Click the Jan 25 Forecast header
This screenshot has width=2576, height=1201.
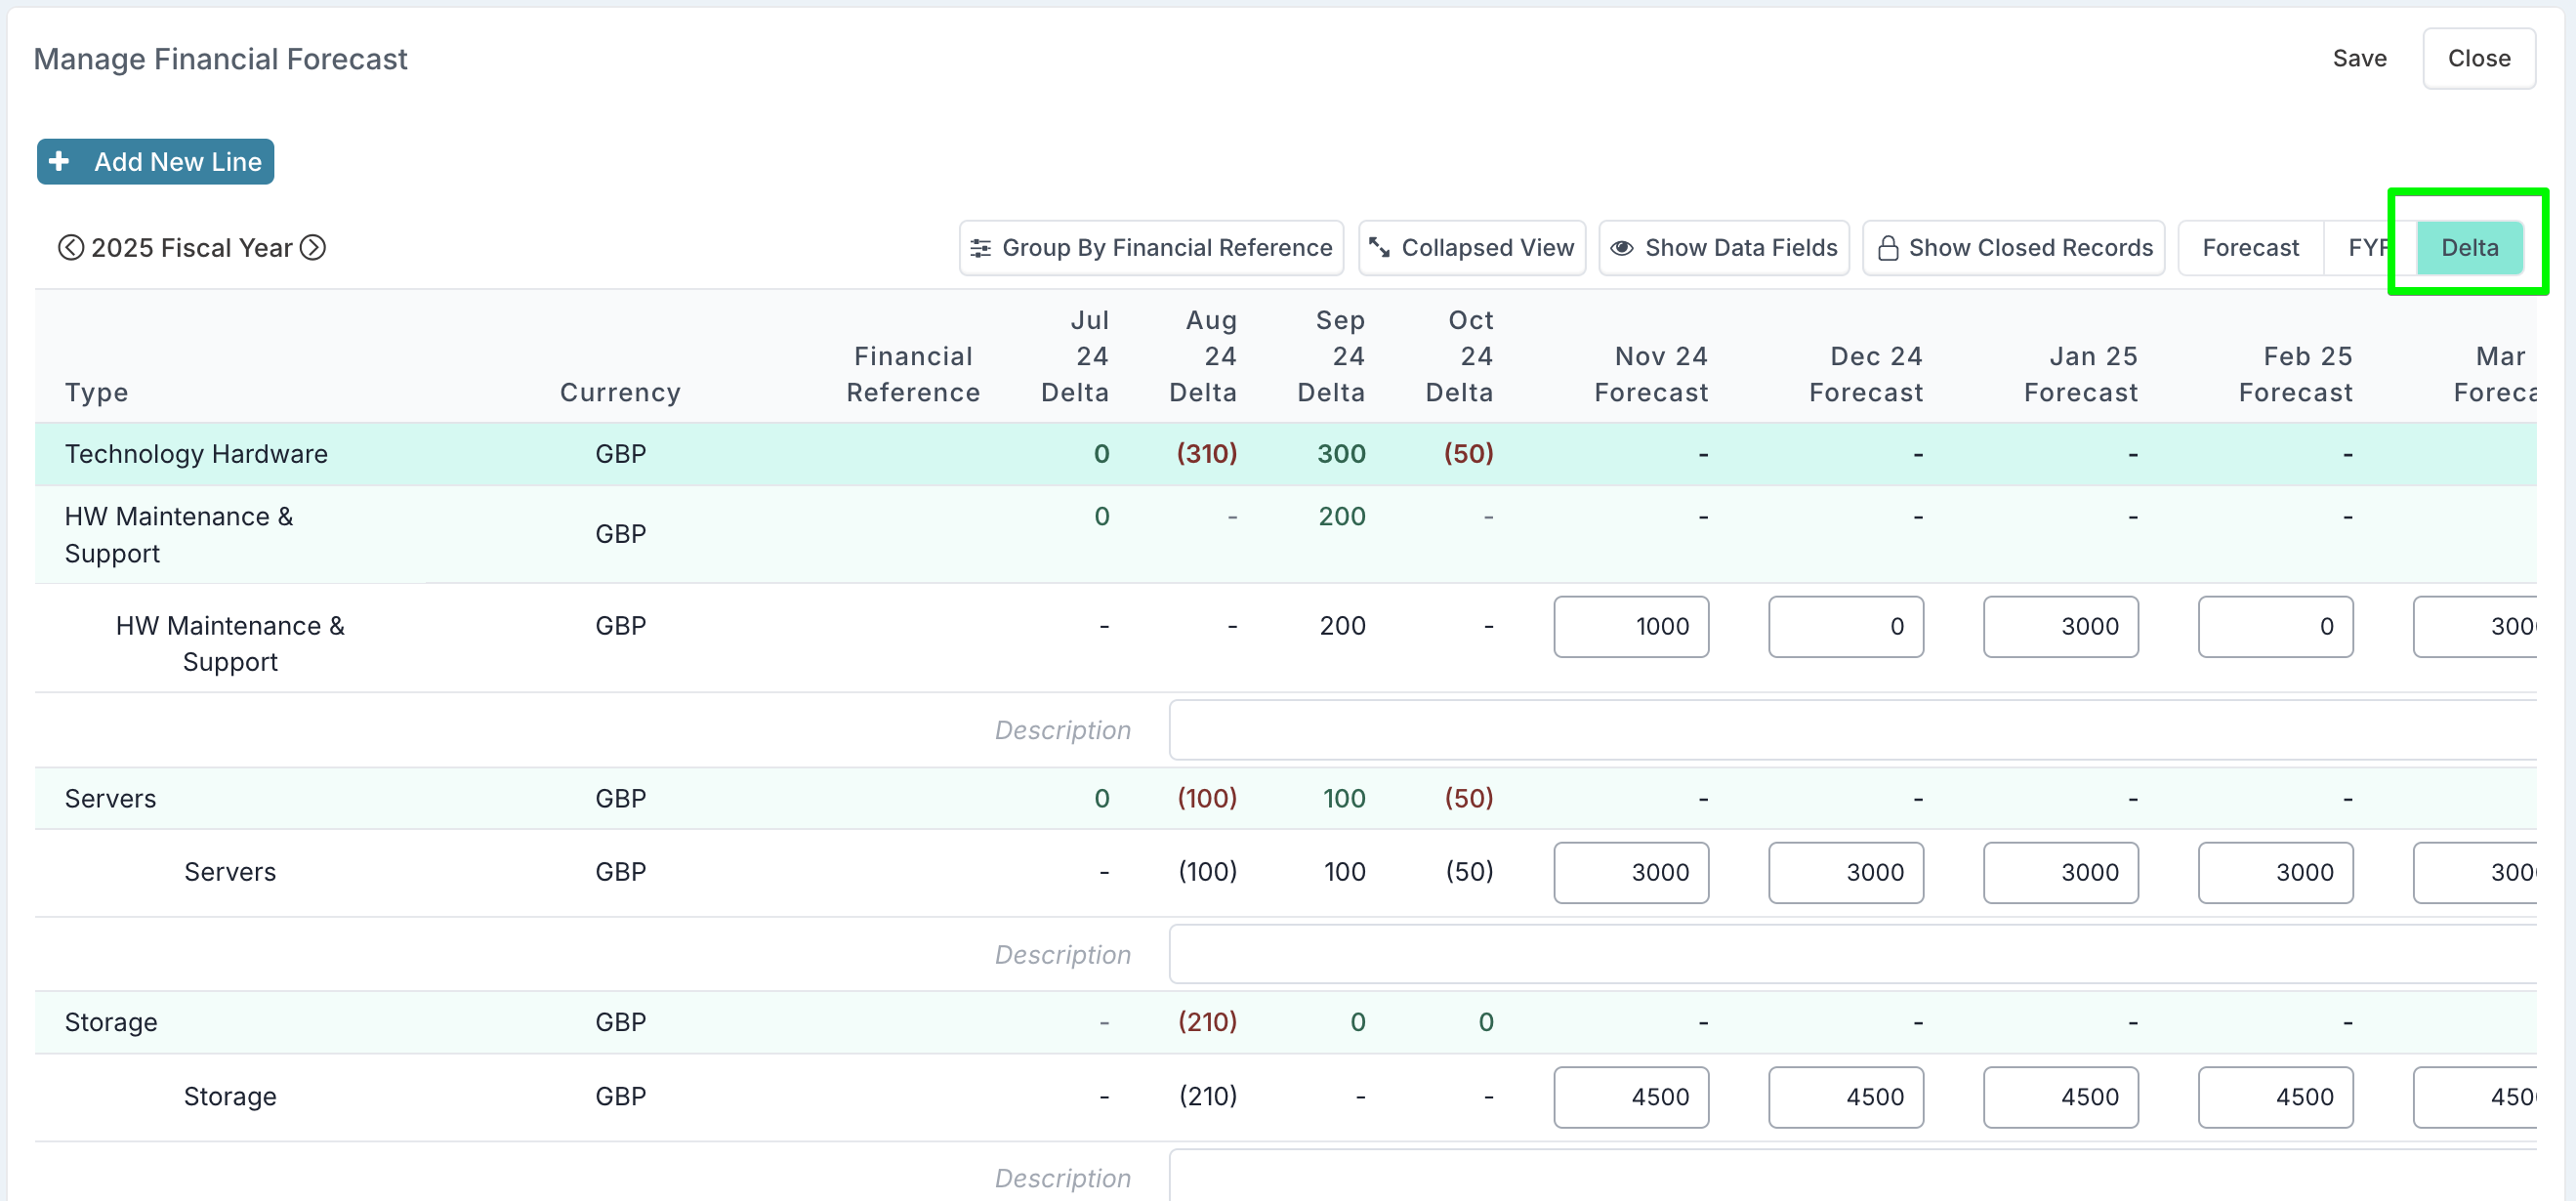tap(2081, 374)
